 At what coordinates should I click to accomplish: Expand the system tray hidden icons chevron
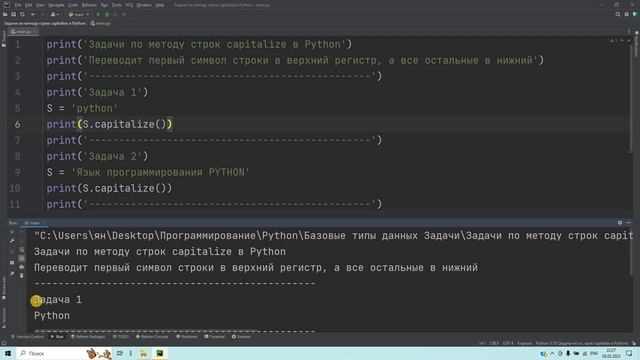[x=552, y=353]
